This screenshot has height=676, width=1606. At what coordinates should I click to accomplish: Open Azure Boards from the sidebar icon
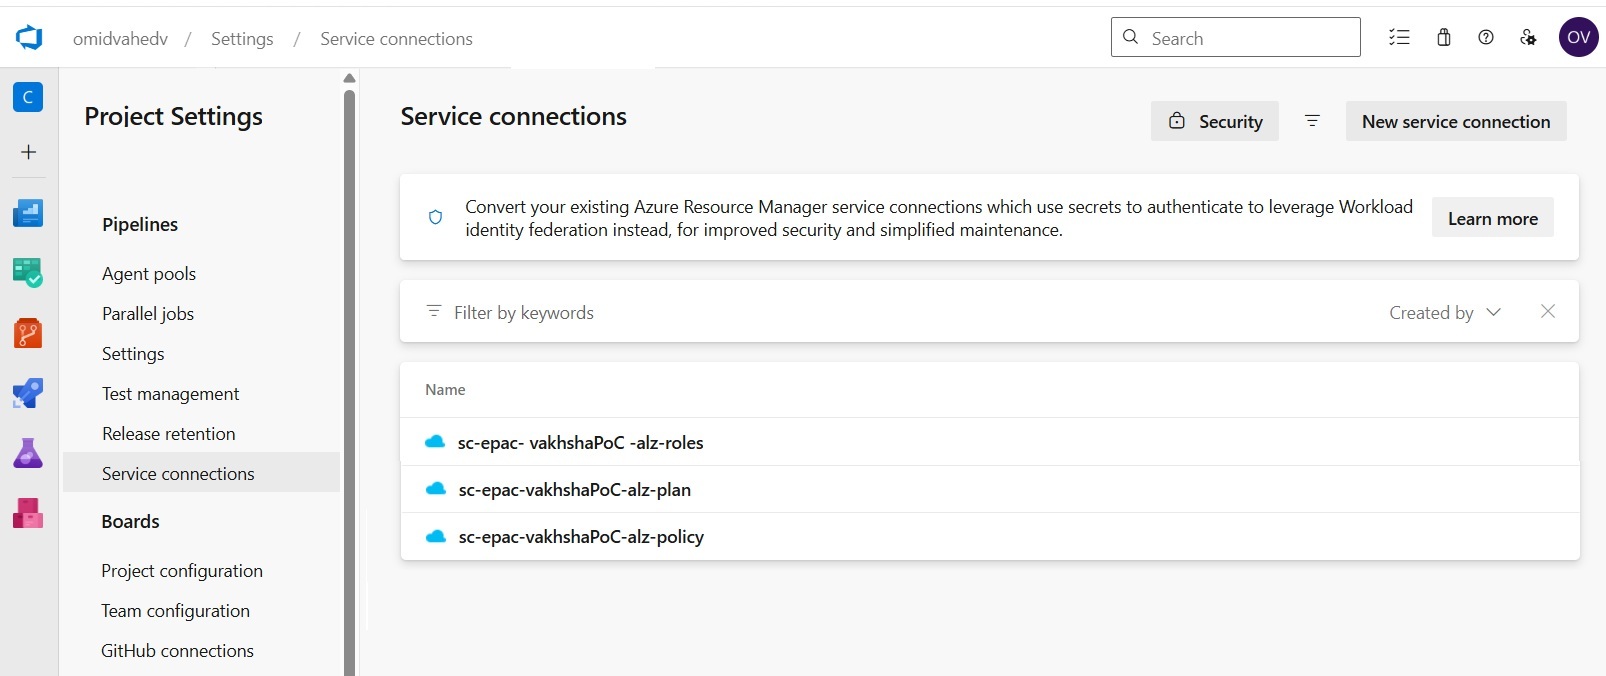[x=28, y=272]
